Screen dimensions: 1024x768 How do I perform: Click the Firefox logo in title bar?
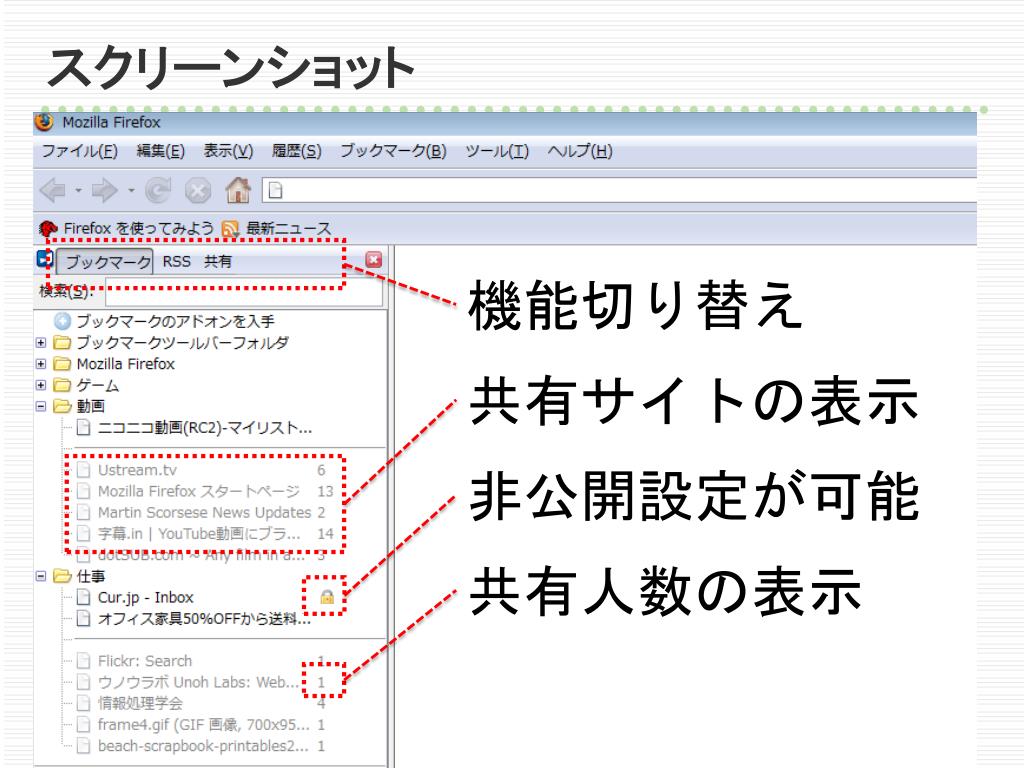coord(44,122)
